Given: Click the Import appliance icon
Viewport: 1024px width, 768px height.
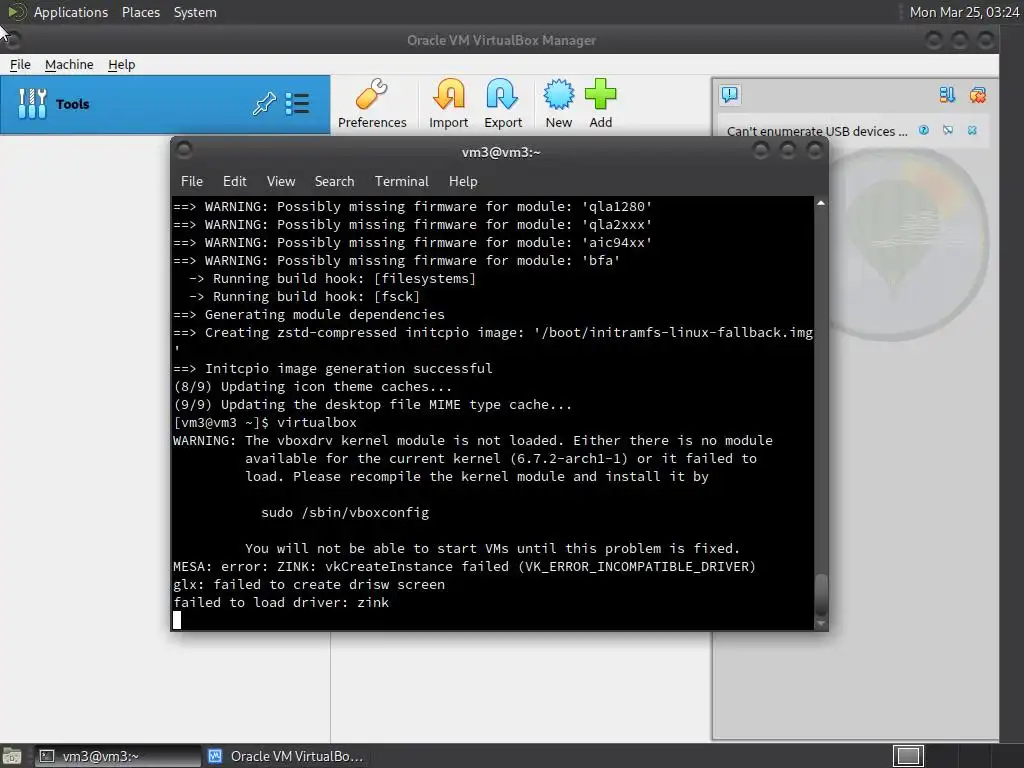Looking at the screenshot, I should pyautogui.click(x=449, y=104).
